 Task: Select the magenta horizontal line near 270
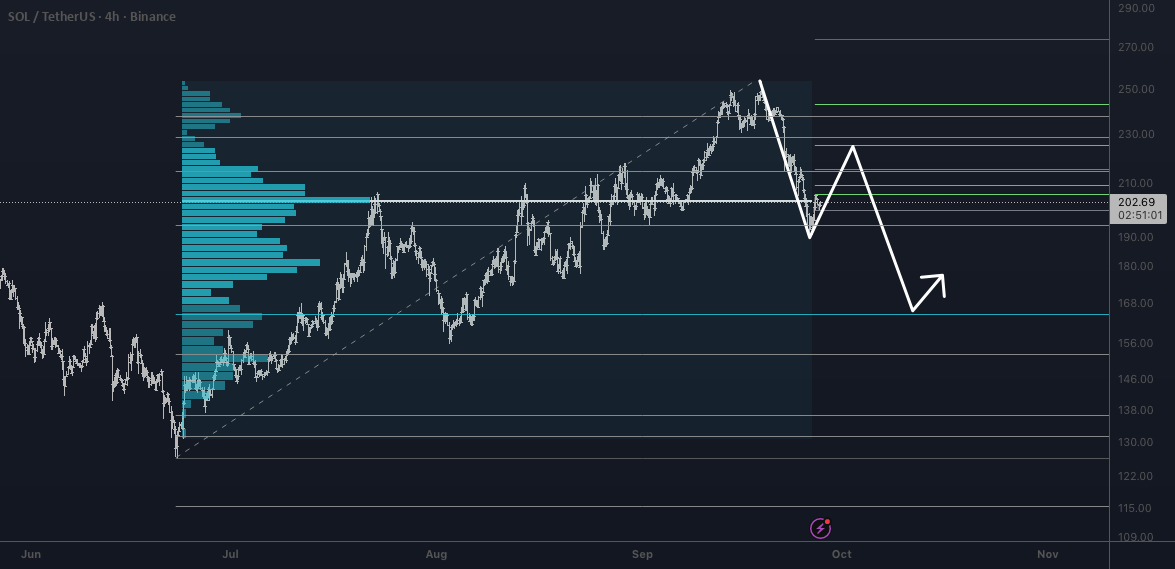pos(961,39)
